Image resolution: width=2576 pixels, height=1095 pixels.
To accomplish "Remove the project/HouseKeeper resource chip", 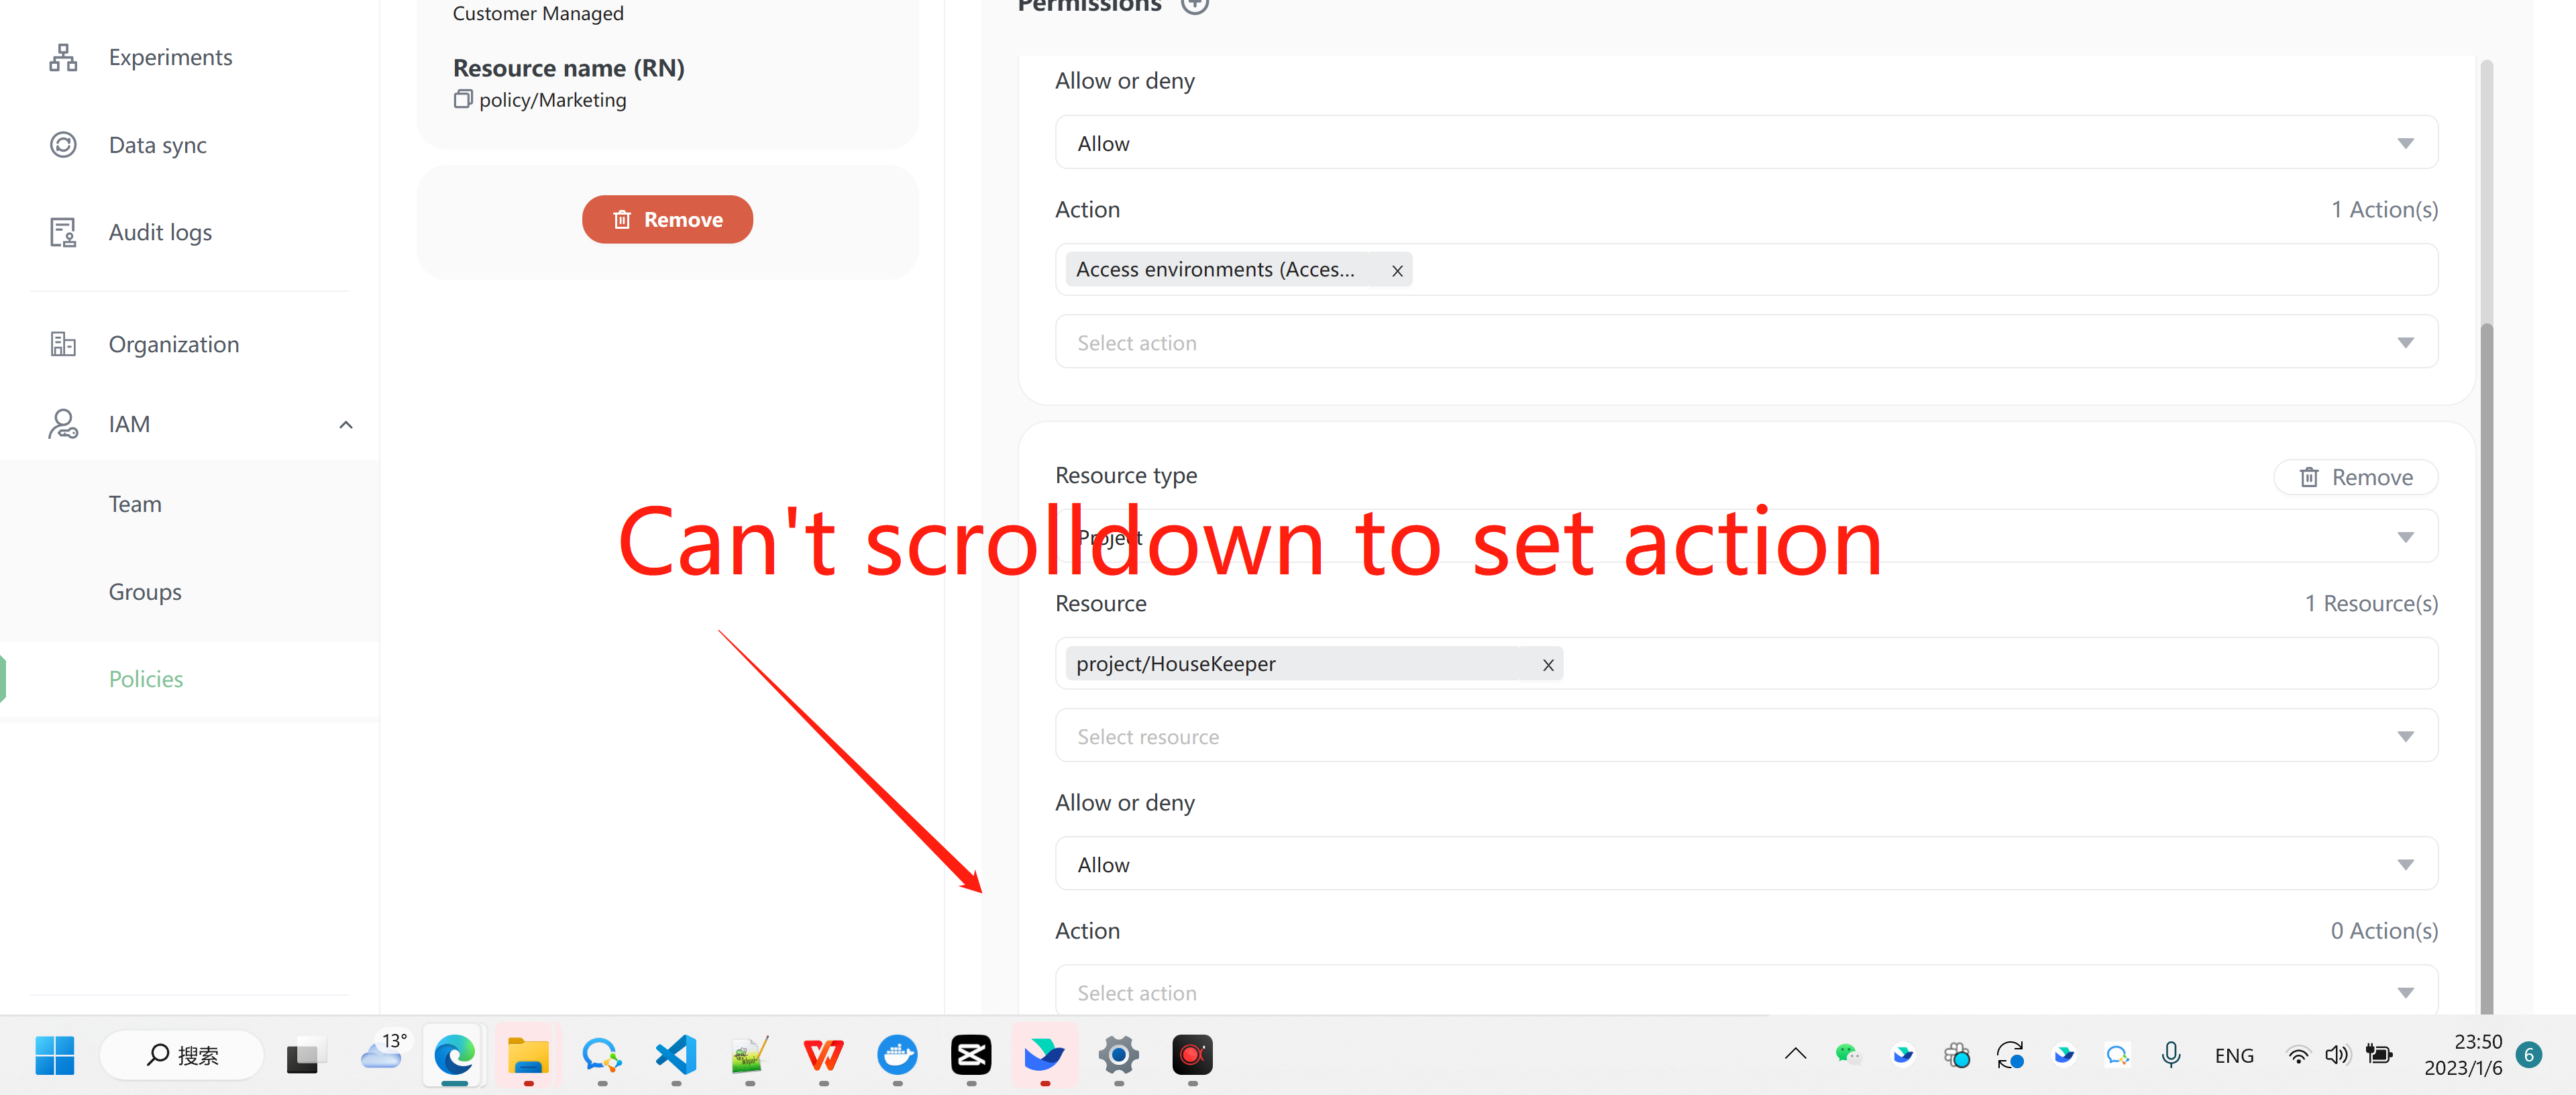I will click(1548, 664).
